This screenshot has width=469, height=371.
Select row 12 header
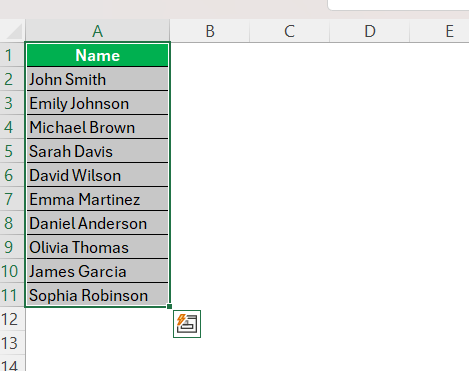coord(12,319)
